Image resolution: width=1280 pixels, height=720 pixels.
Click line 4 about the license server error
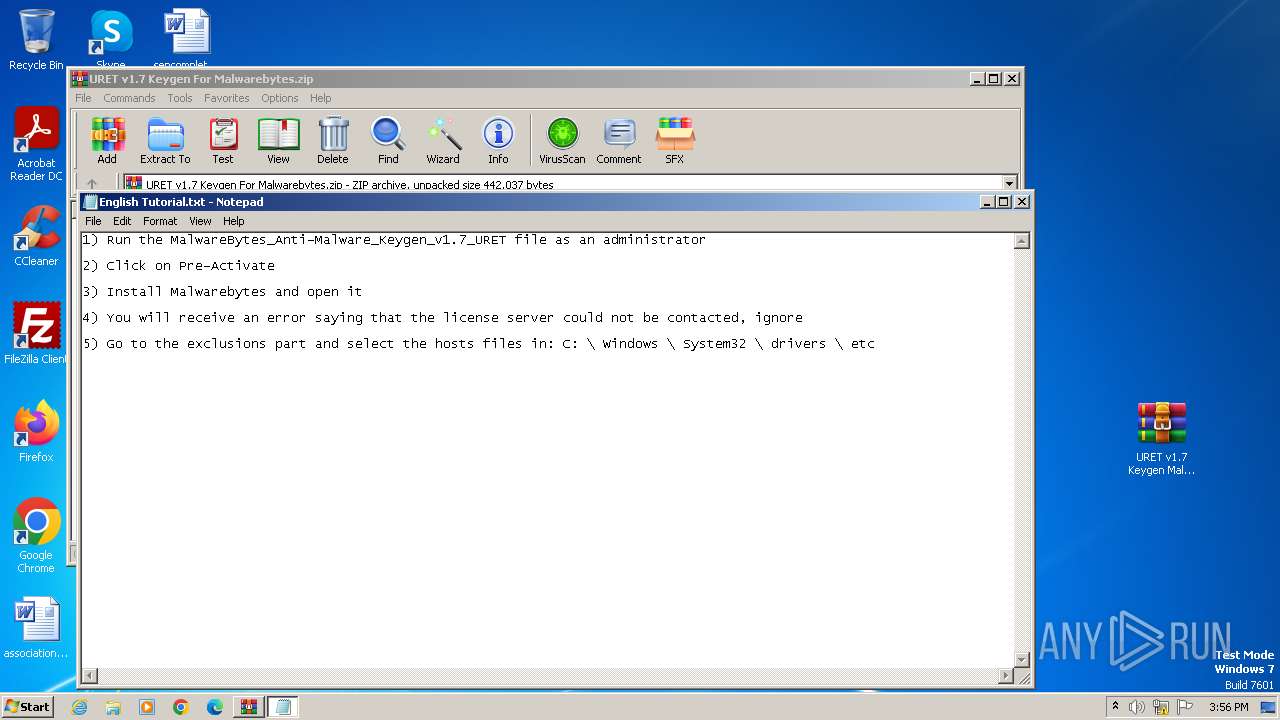[442, 318]
